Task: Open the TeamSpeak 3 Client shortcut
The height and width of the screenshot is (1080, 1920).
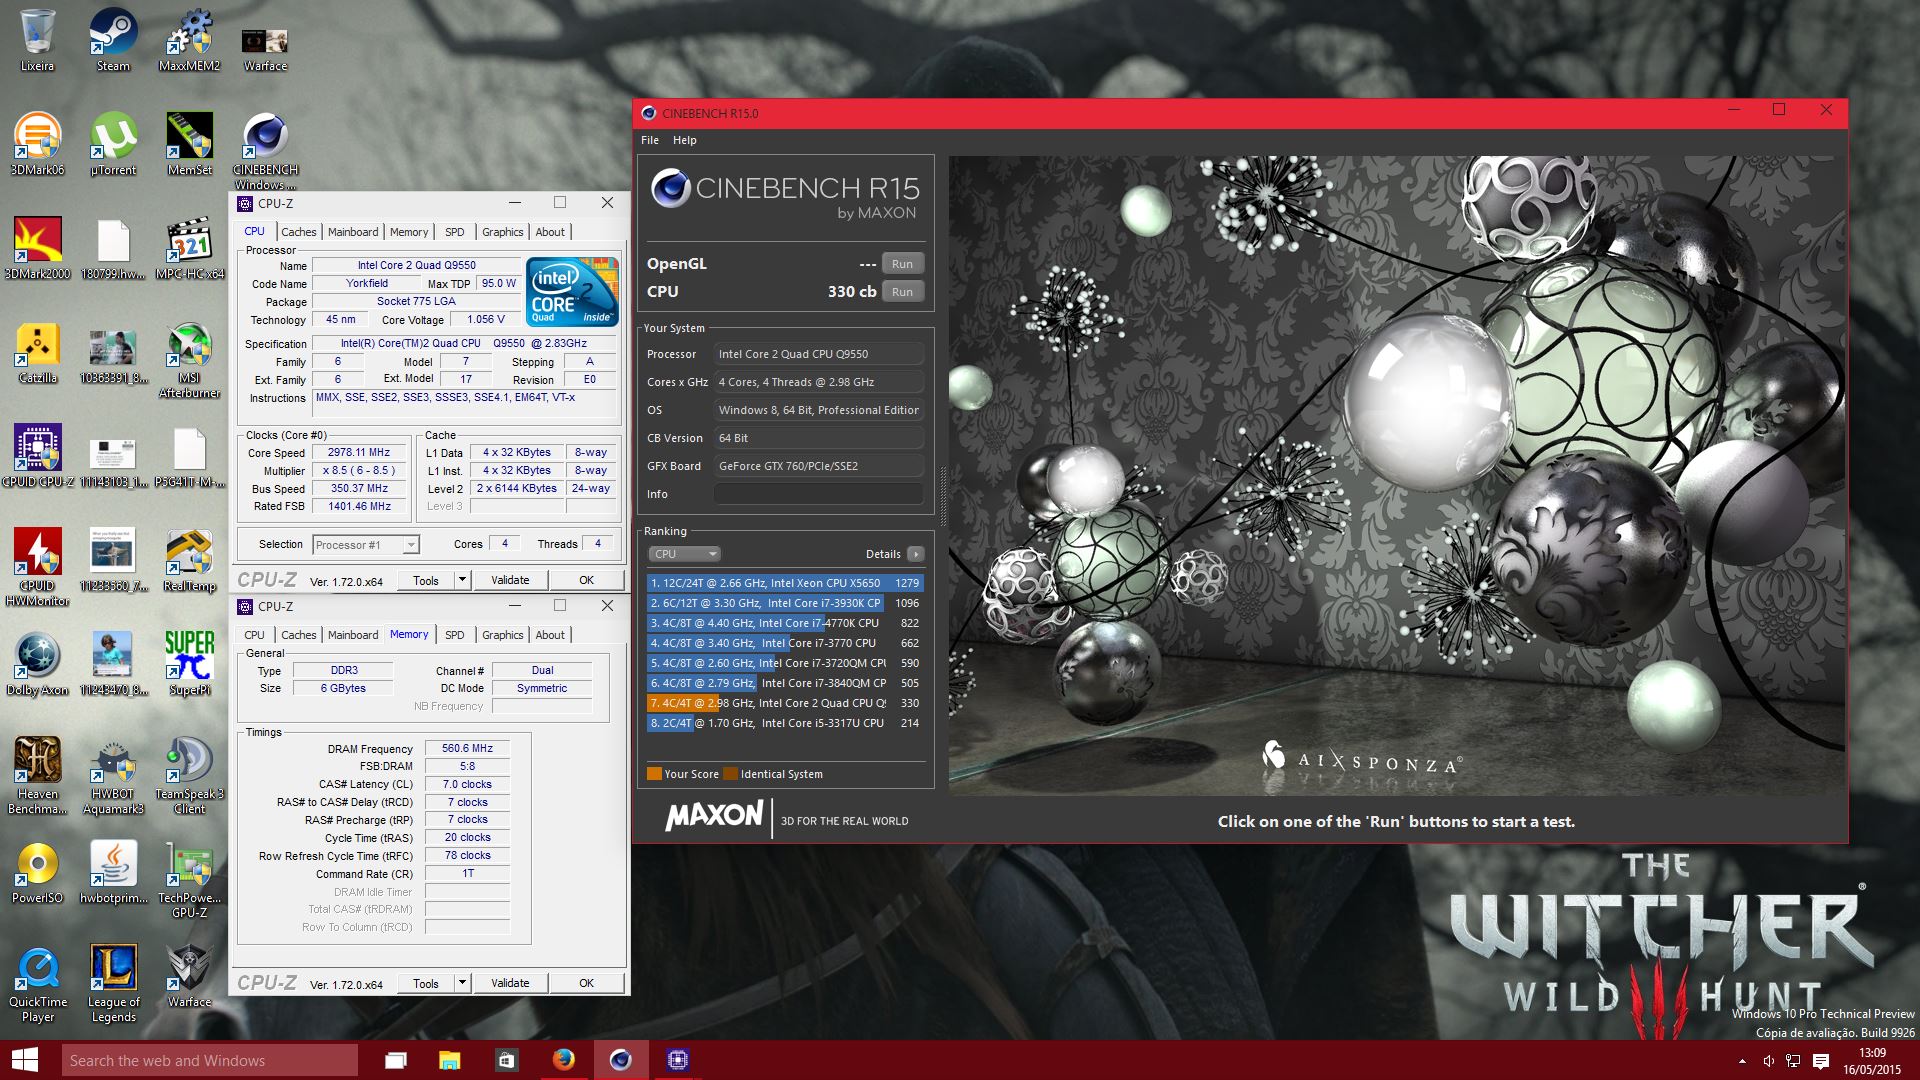Action: tap(189, 774)
